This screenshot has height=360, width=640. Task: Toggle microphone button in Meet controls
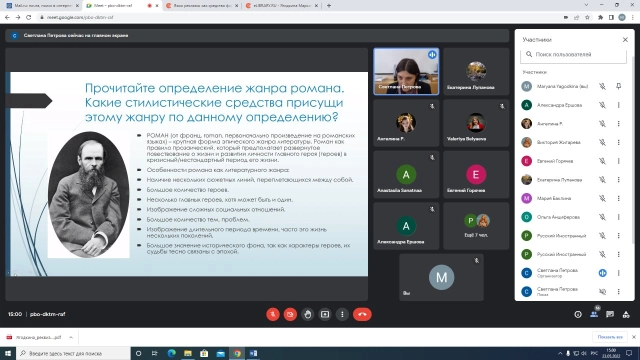pos(273,314)
